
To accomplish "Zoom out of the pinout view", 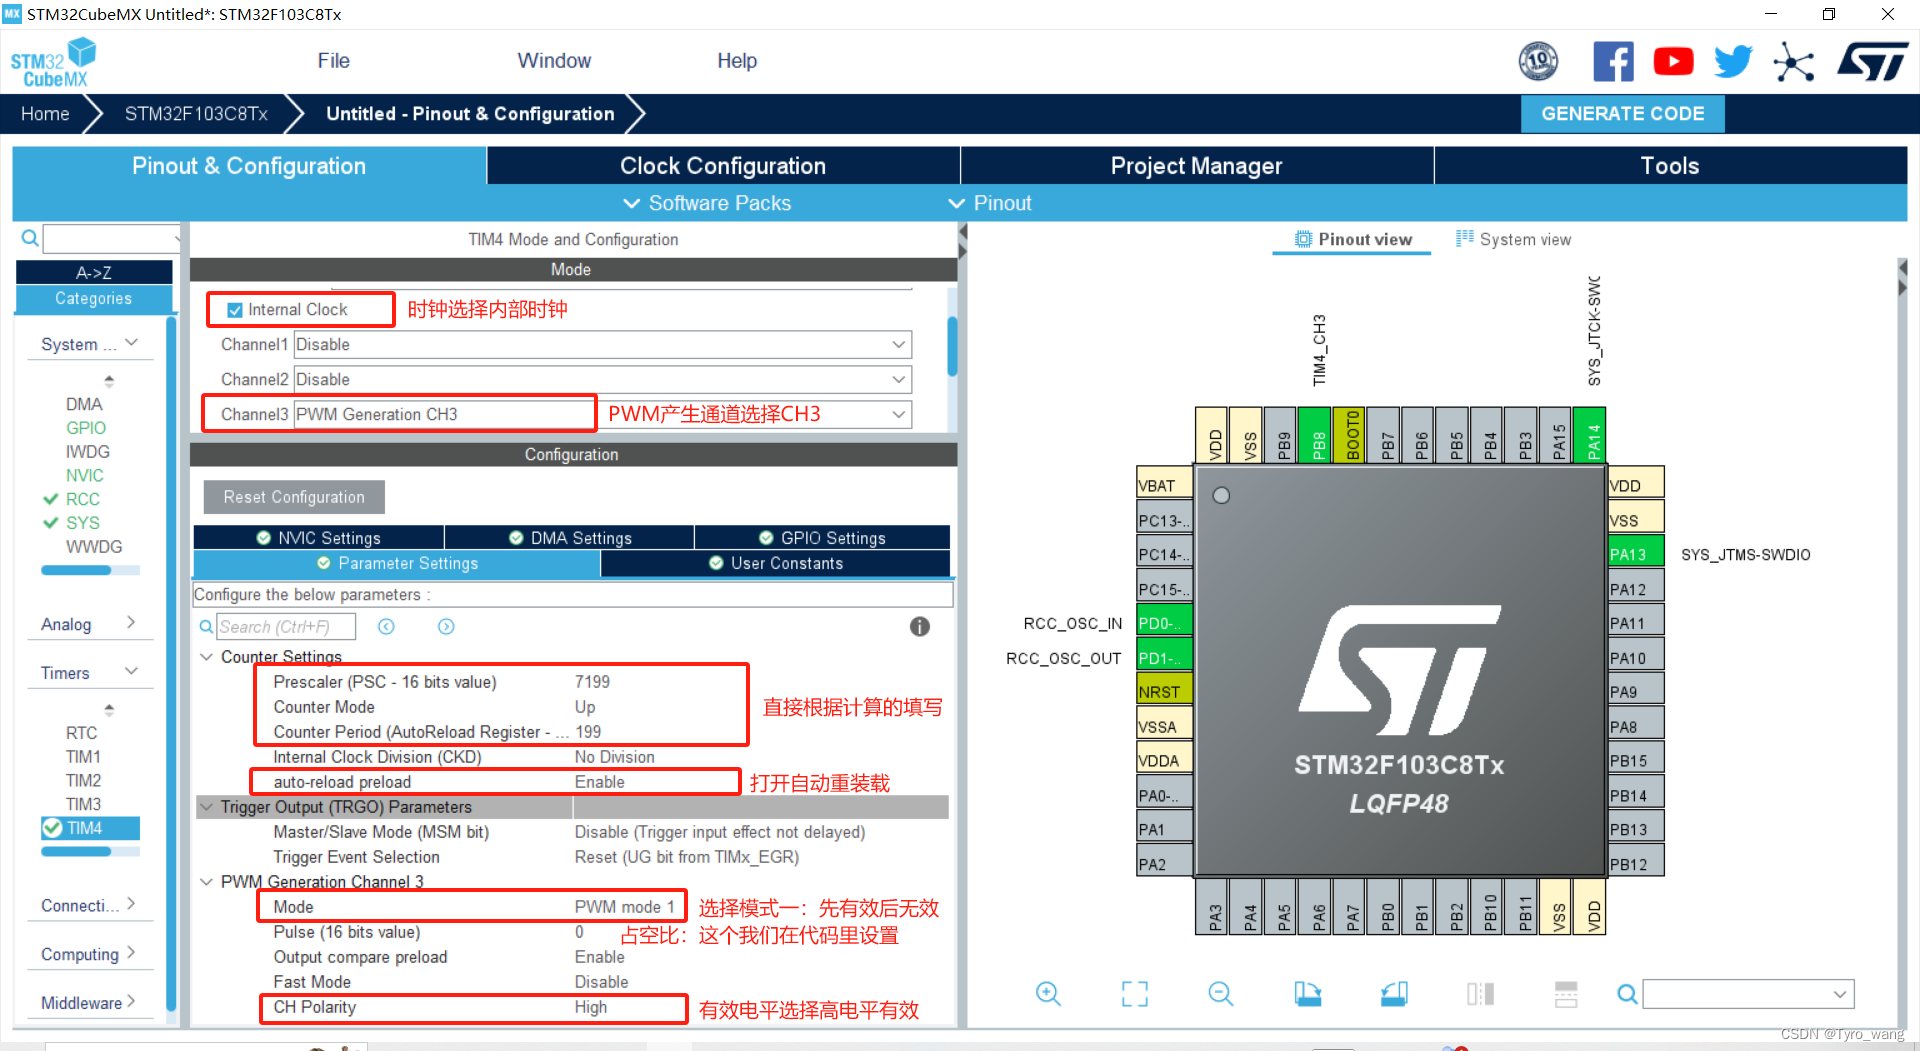I will 1221,993.
